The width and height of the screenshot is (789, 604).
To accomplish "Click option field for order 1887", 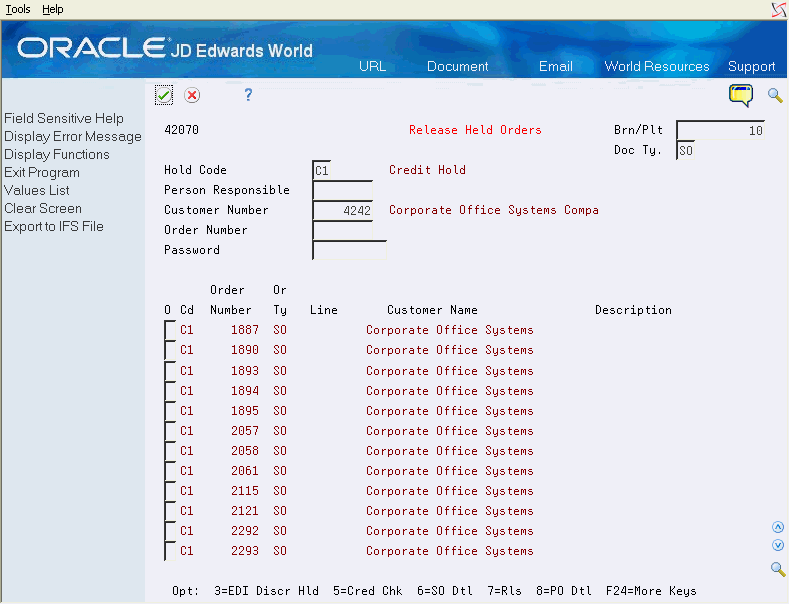I will (x=170, y=330).
